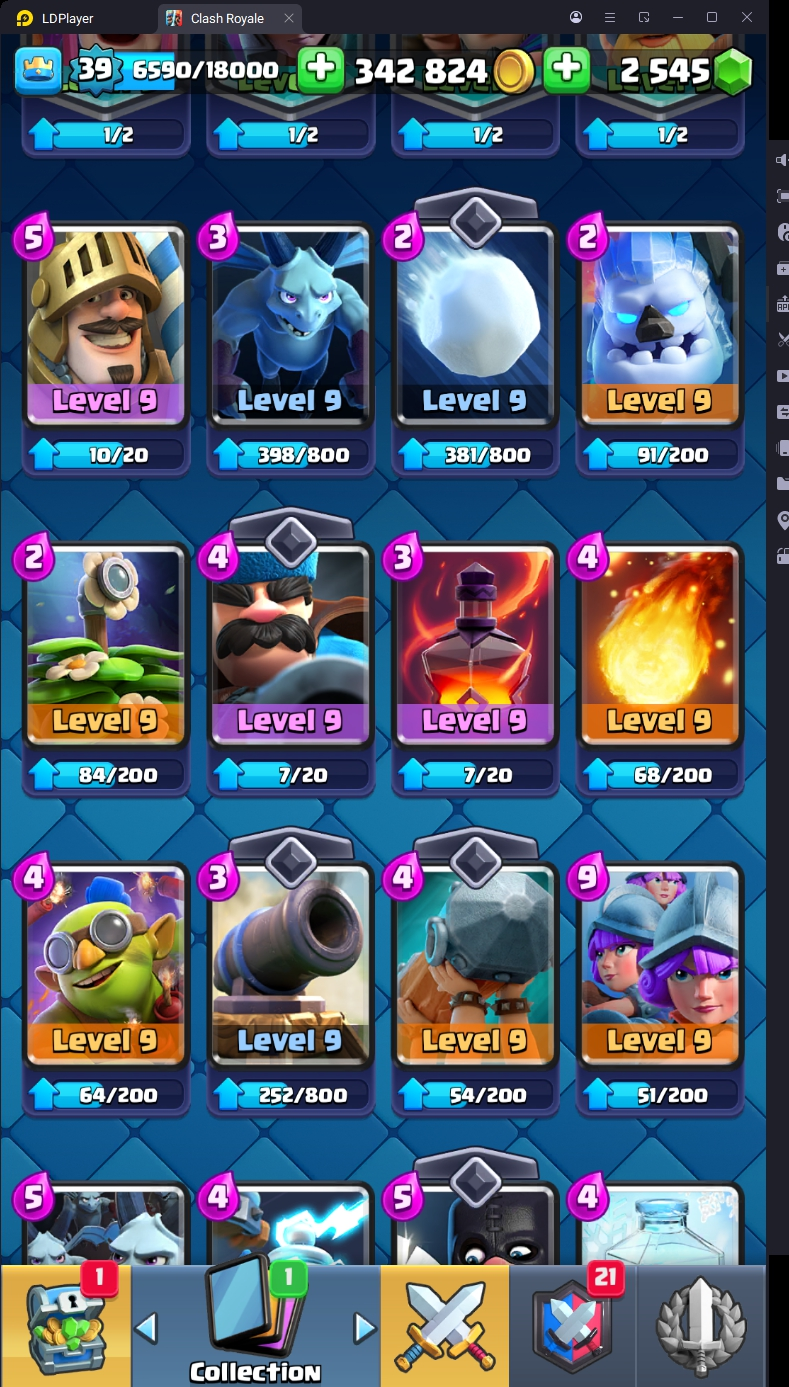Tap the King level 39 star badge

tap(95, 69)
